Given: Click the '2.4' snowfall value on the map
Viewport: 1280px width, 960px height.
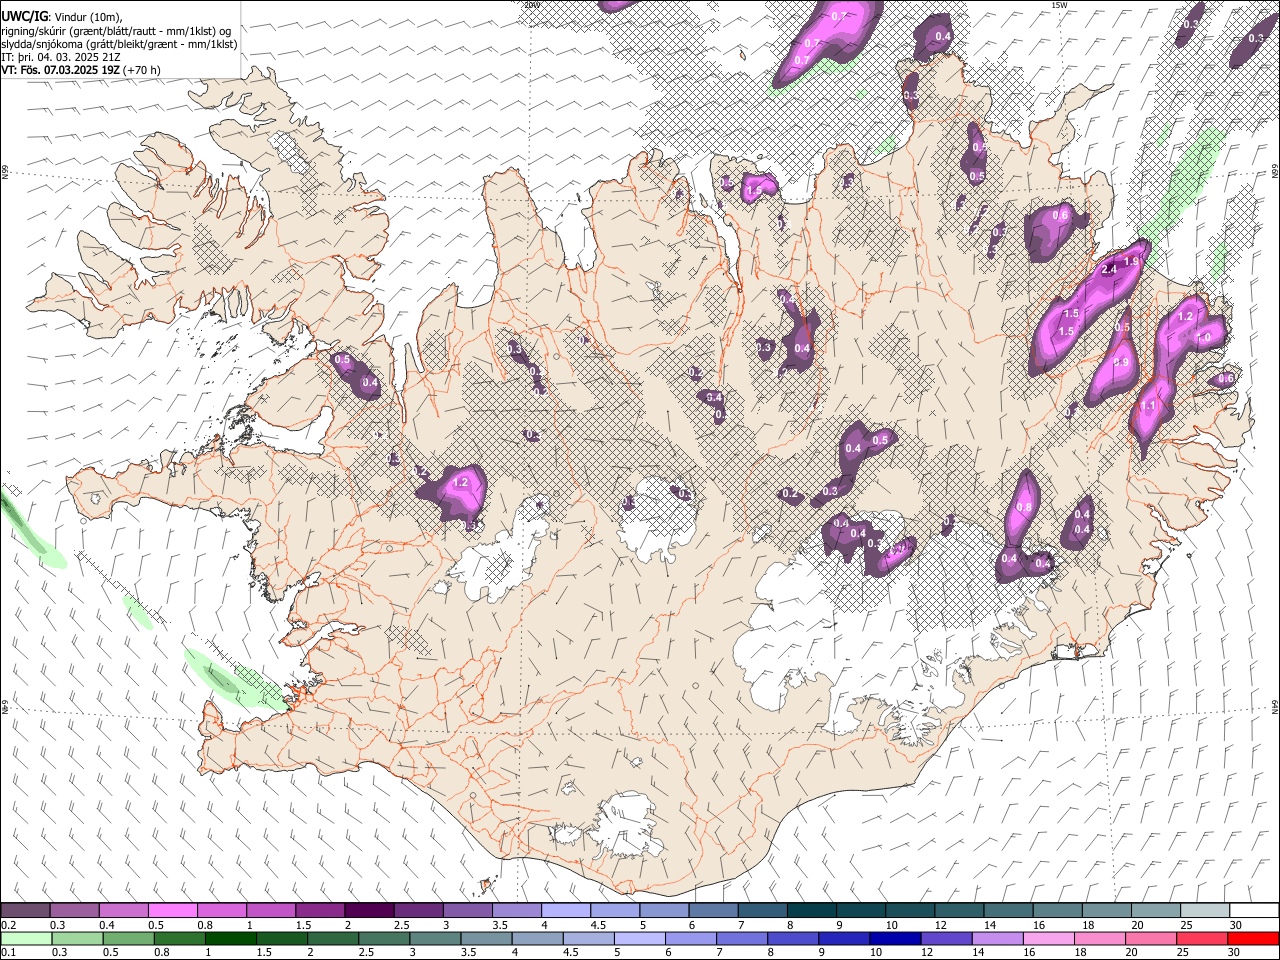Looking at the screenshot, I should click(x=1108, y=270).
